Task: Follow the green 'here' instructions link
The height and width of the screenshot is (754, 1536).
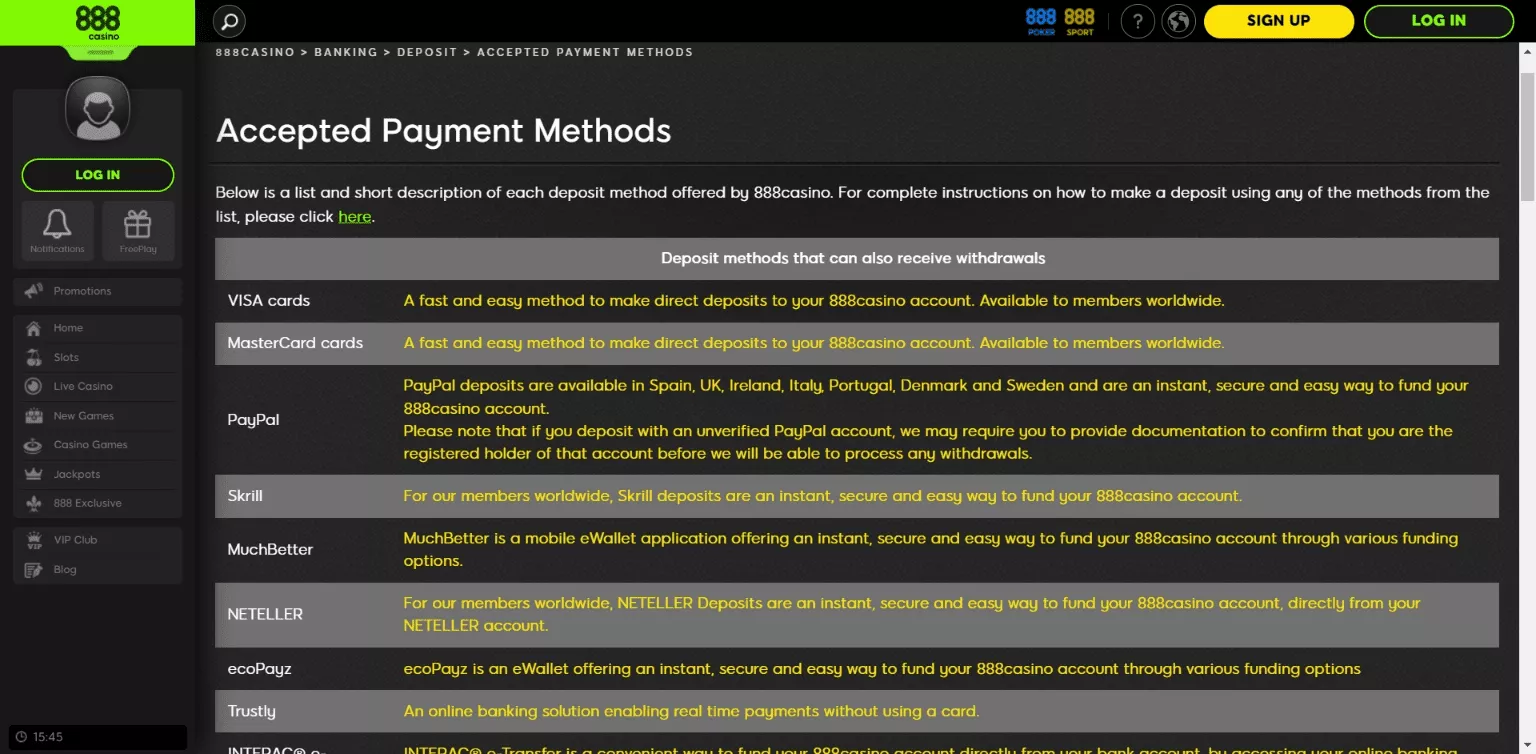Action: coord(354,216)
